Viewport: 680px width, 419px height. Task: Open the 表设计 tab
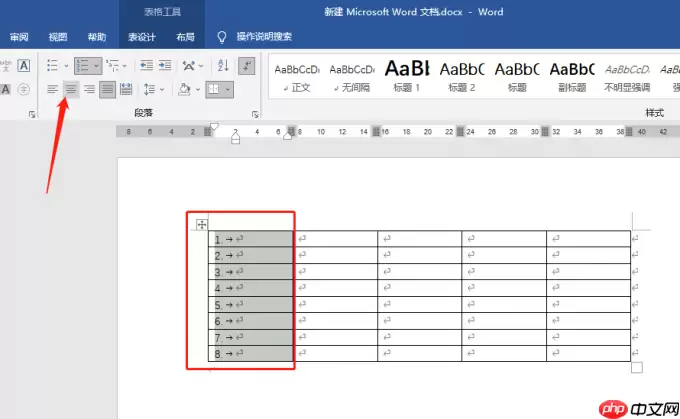pos(141,37)
